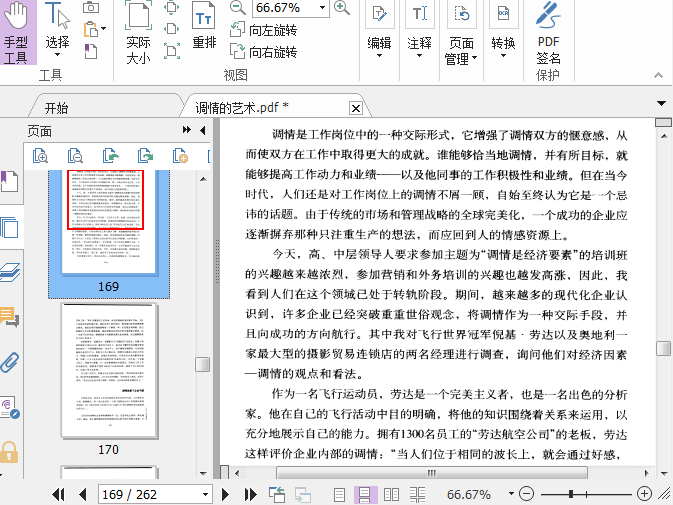The height and width of the screenshot is (505, 673).
Task: Click the zoom slider in status bar
Action: 571,494
